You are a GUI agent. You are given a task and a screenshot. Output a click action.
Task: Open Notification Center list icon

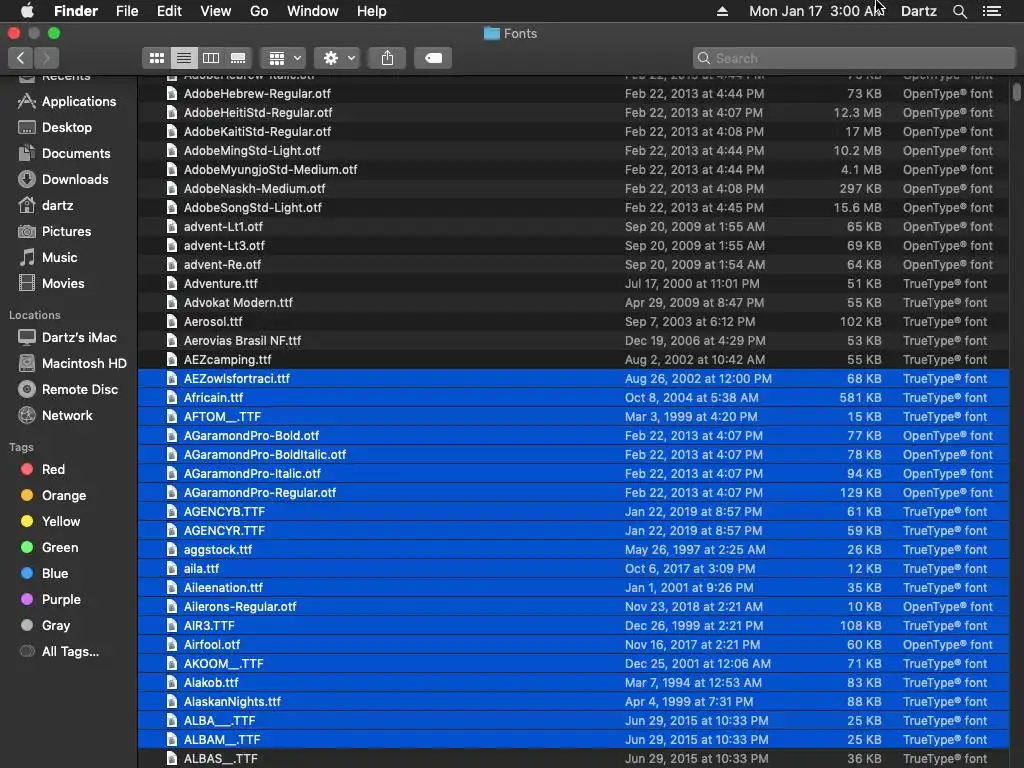pos(991,11)
